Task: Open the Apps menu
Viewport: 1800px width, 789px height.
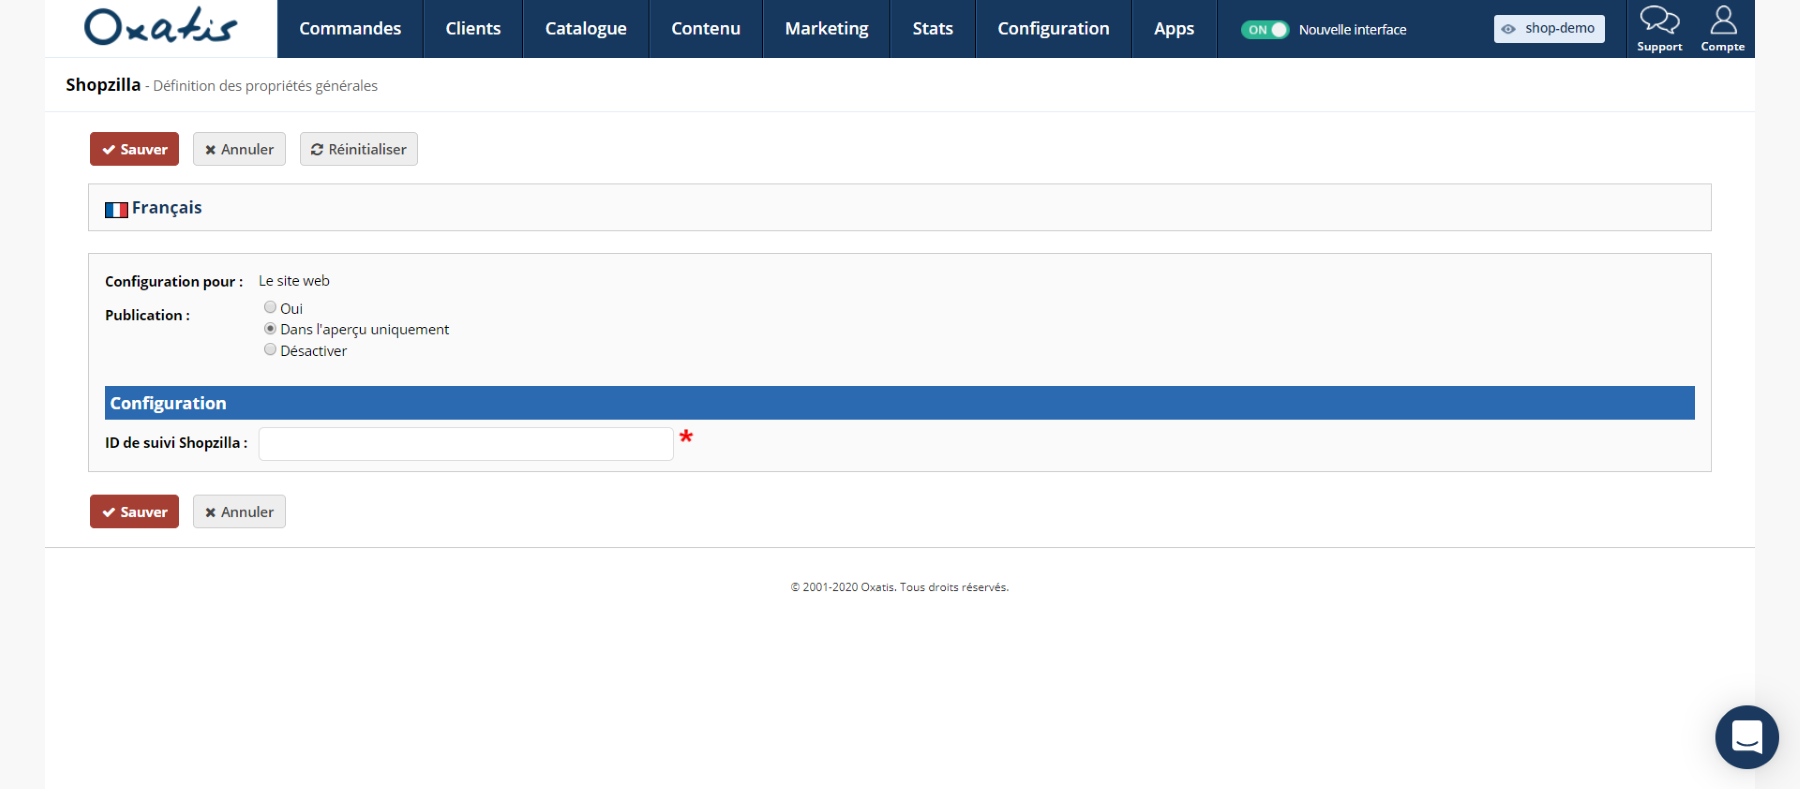Action: 1173,29
